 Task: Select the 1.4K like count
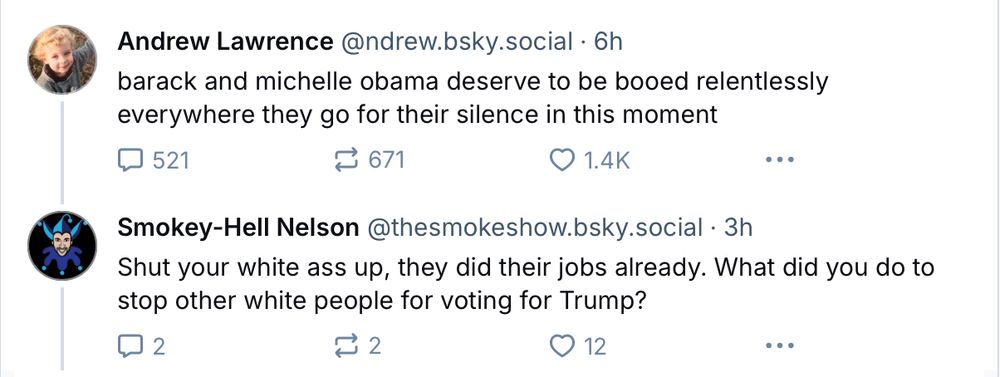607,161
